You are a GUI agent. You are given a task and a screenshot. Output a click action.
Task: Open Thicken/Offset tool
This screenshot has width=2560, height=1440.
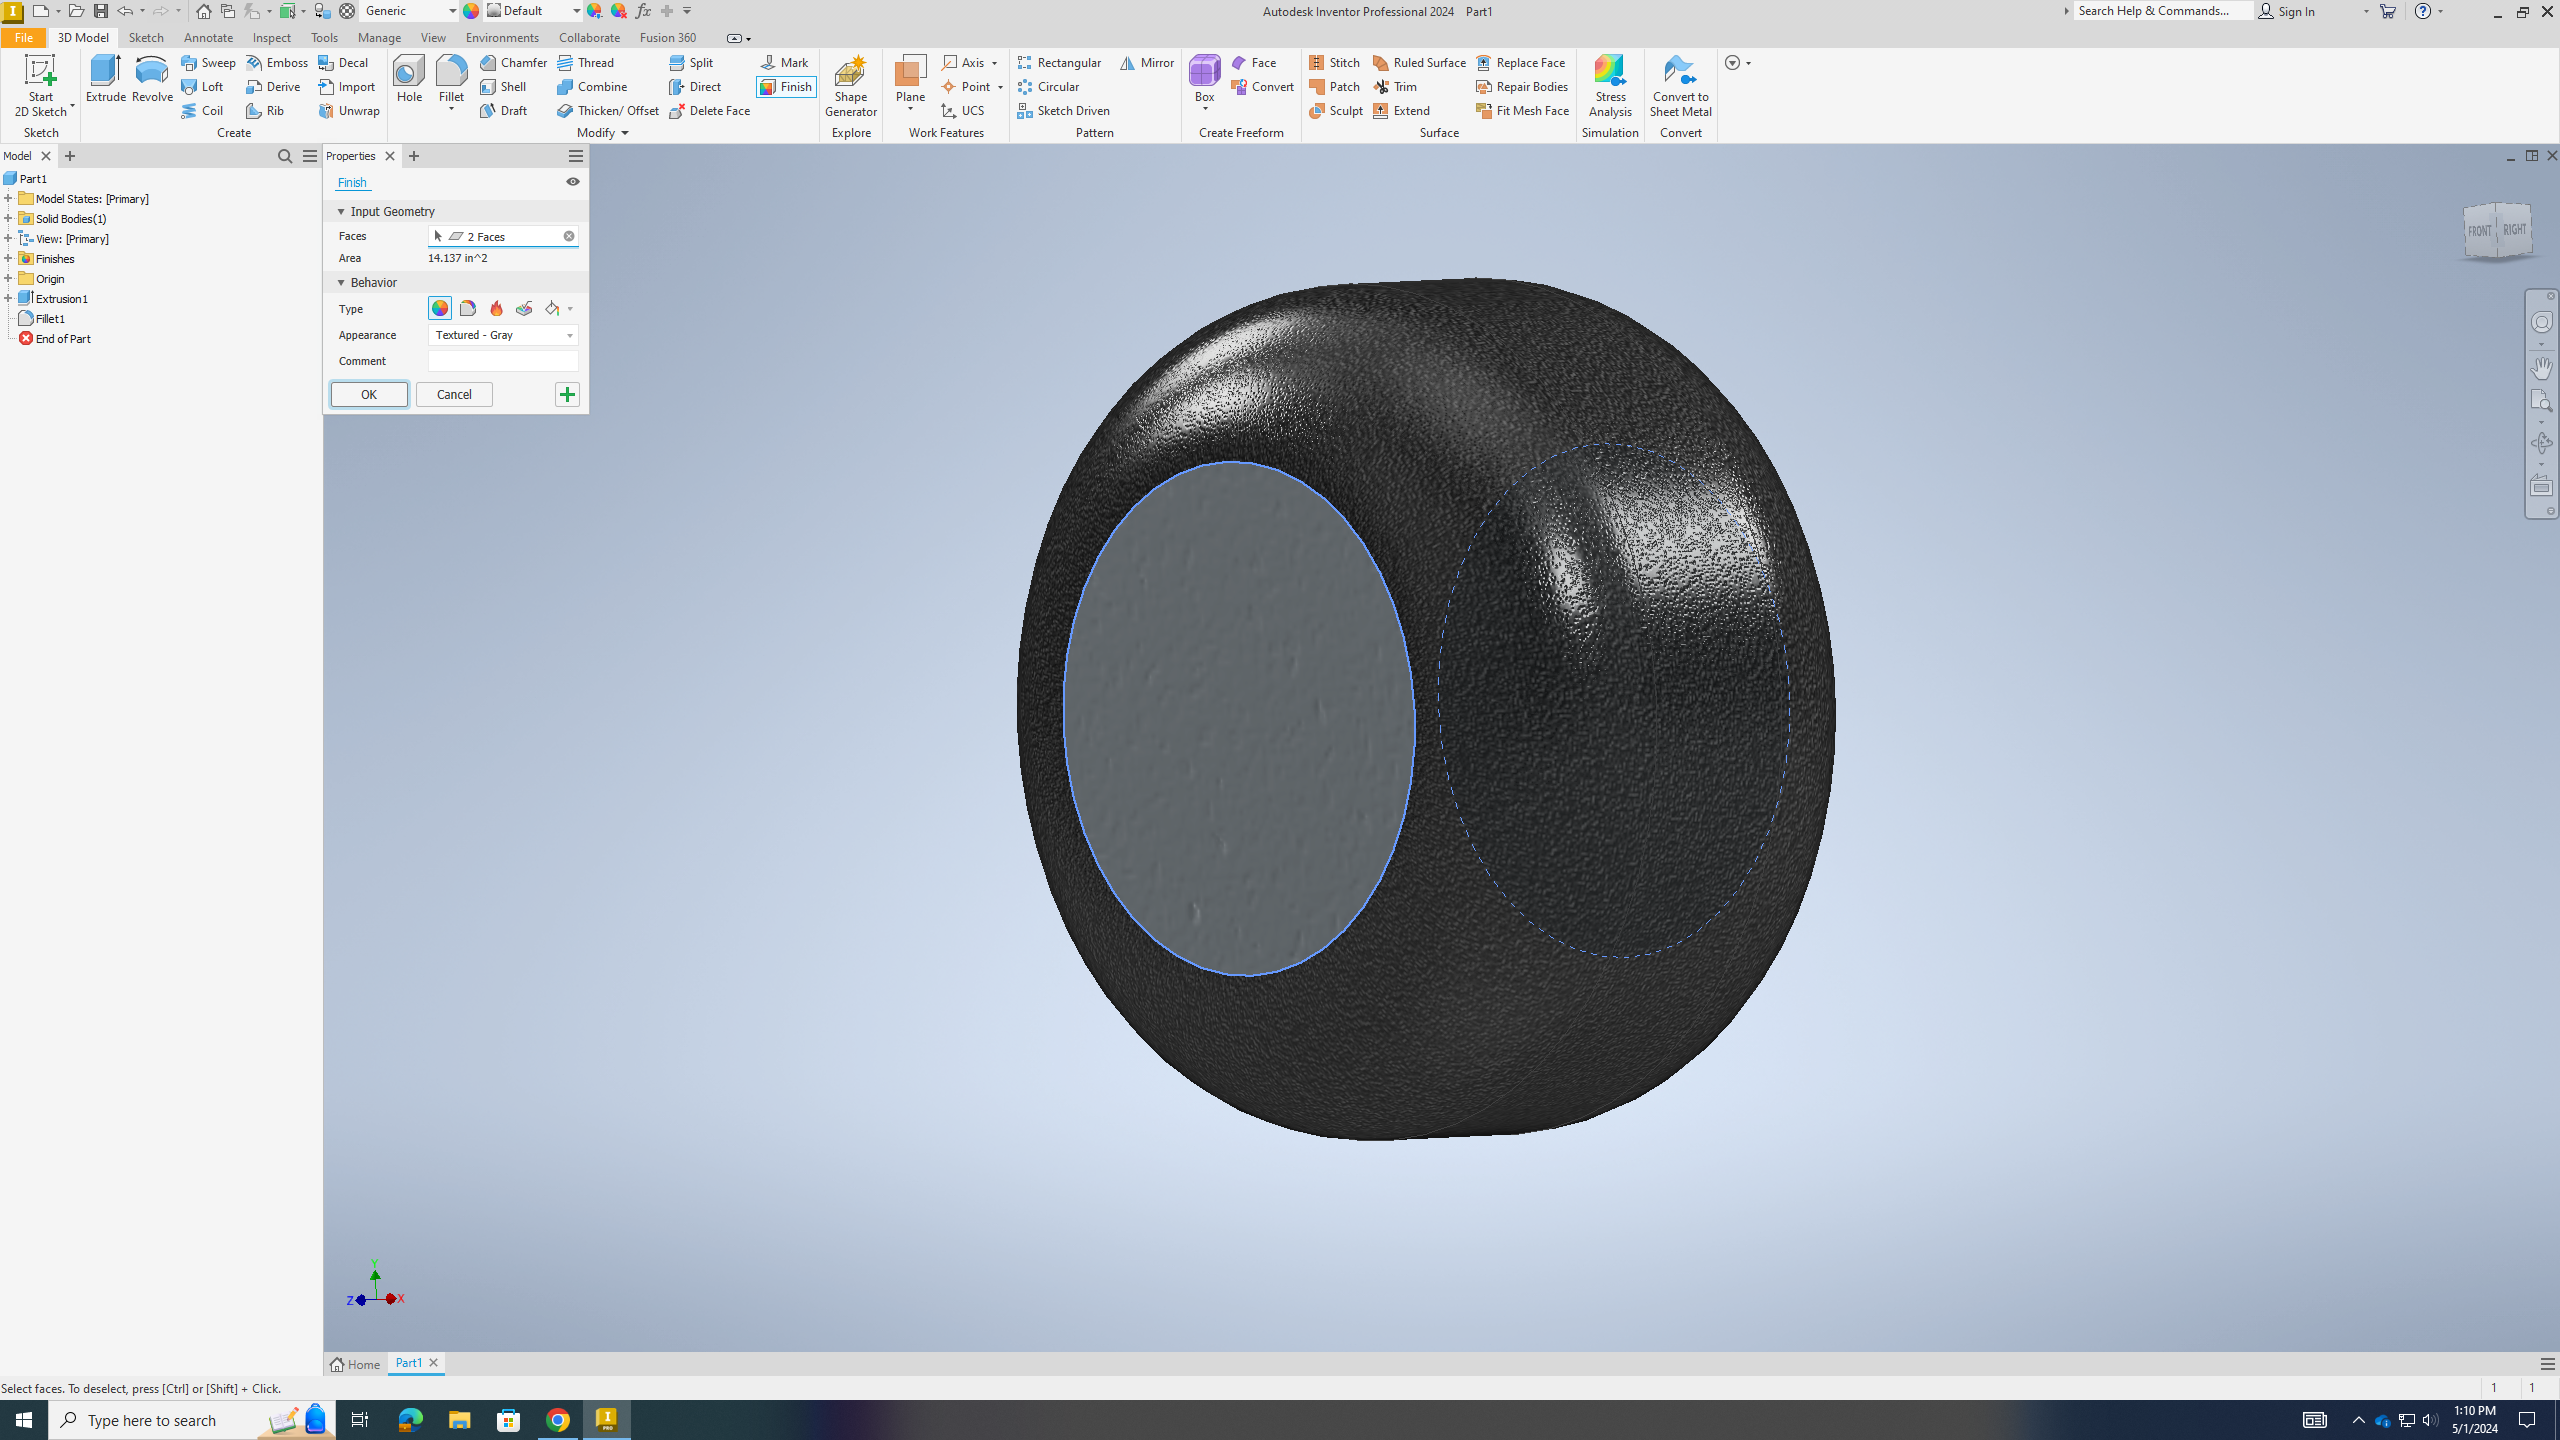point(608,111)
